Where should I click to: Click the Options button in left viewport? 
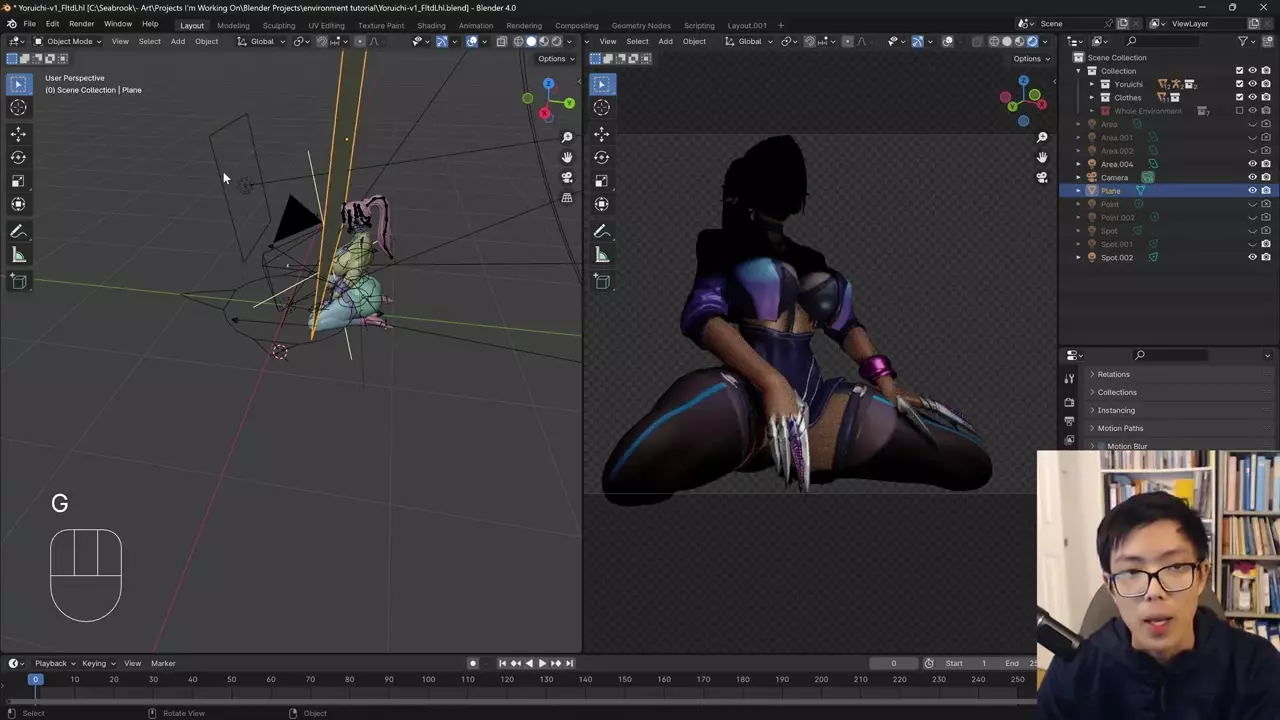click(x=555, y=58)
